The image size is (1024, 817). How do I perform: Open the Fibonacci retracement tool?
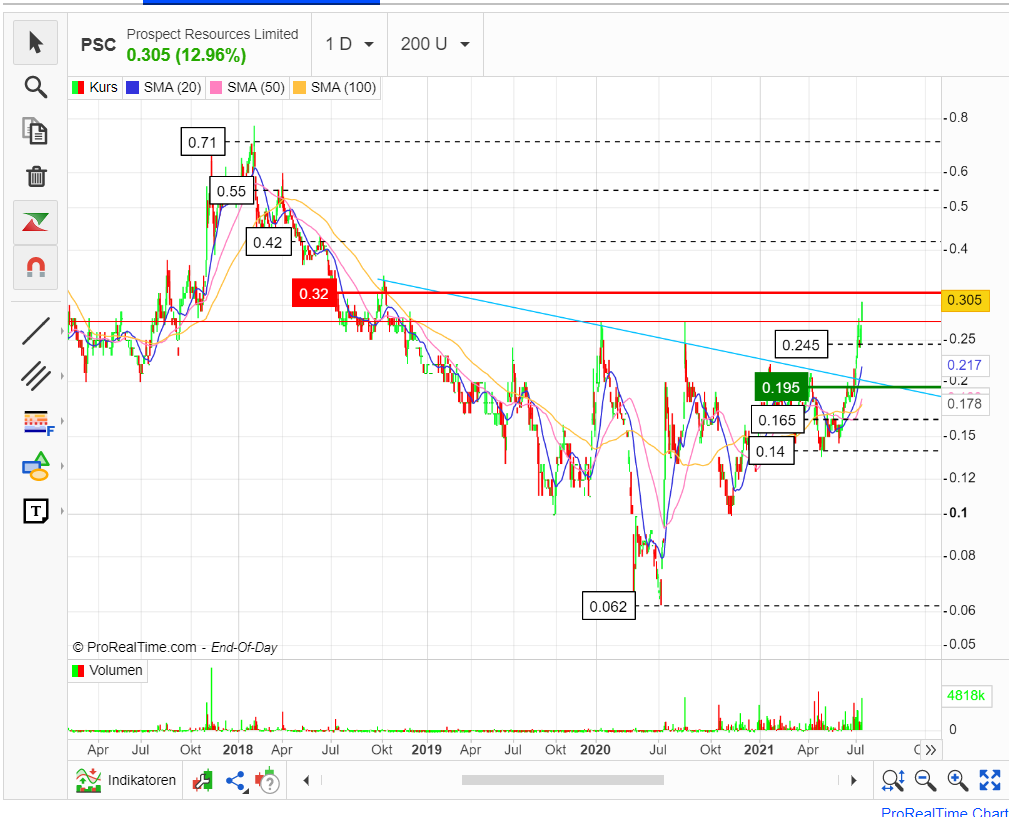(35, 422)
